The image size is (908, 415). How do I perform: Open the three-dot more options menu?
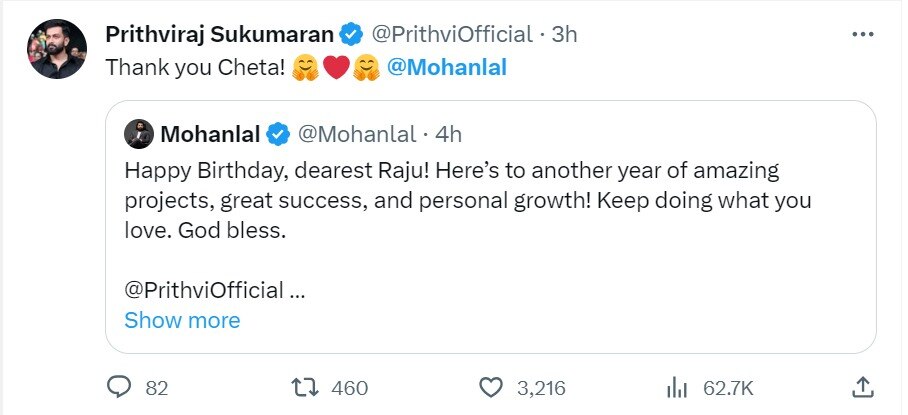(863, 34)
